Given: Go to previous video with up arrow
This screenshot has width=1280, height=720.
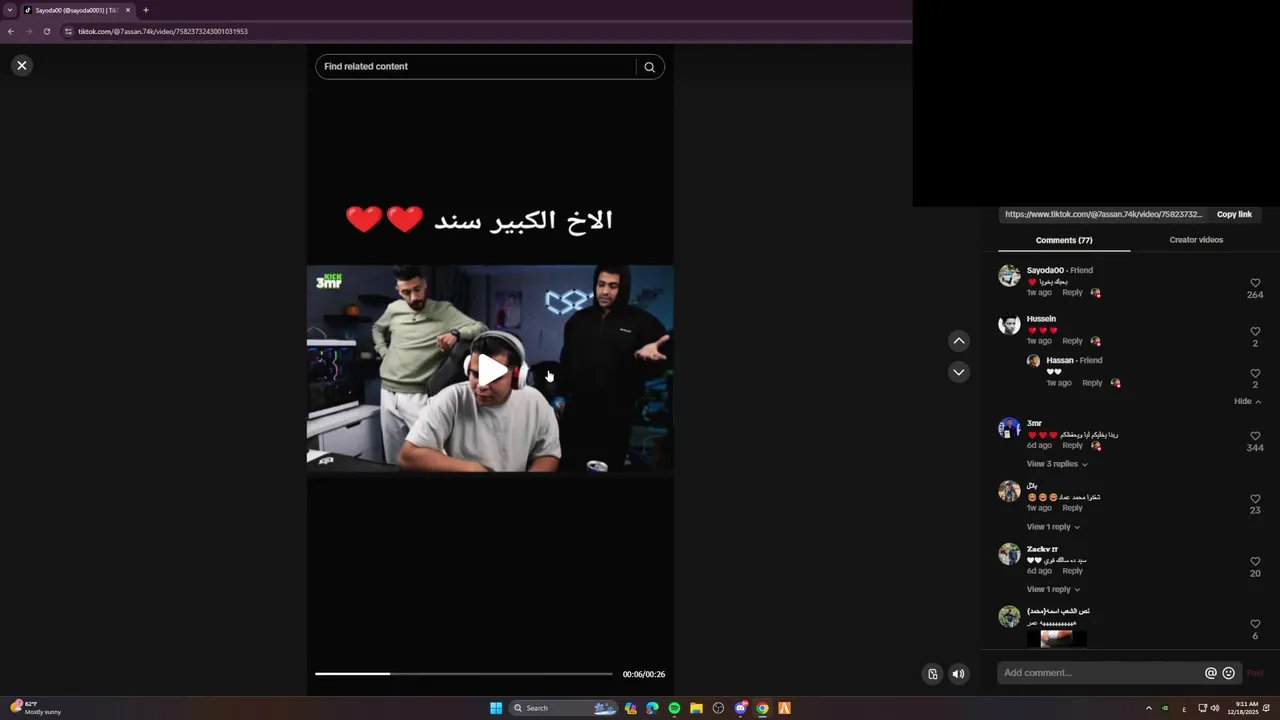Looking at the screenshot, I should coord(958,341).
